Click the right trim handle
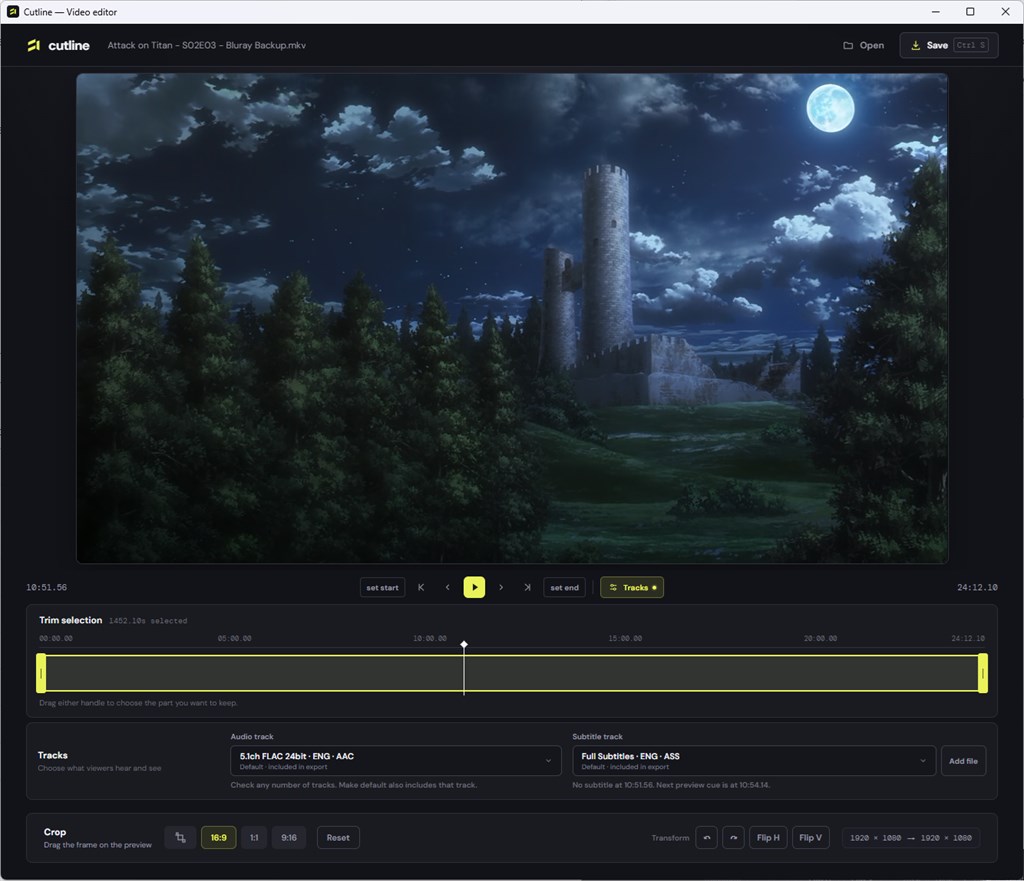1024x881 pixels. (983, 673)
